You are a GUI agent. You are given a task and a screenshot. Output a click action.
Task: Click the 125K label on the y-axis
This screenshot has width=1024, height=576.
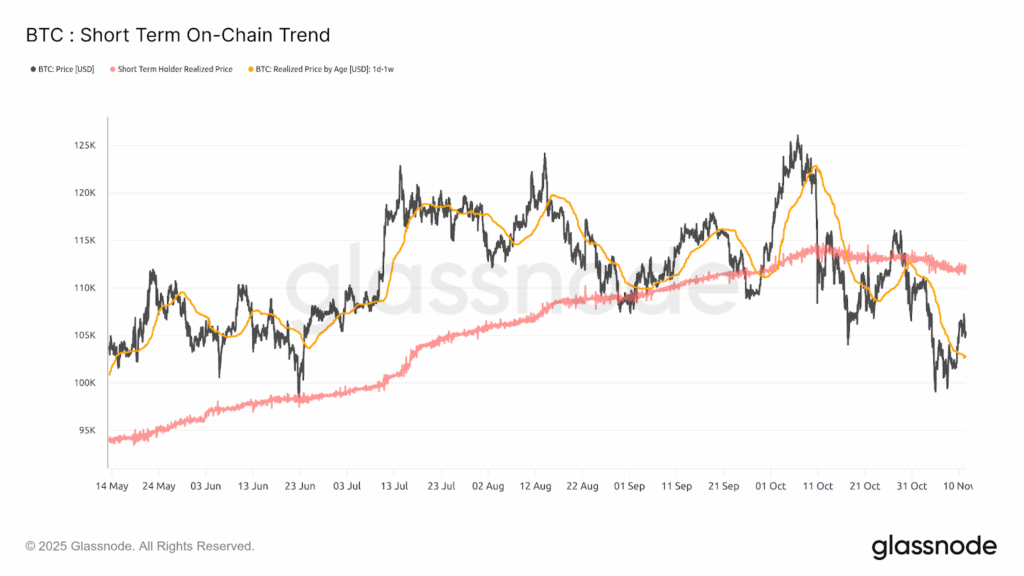pos(84,146)
